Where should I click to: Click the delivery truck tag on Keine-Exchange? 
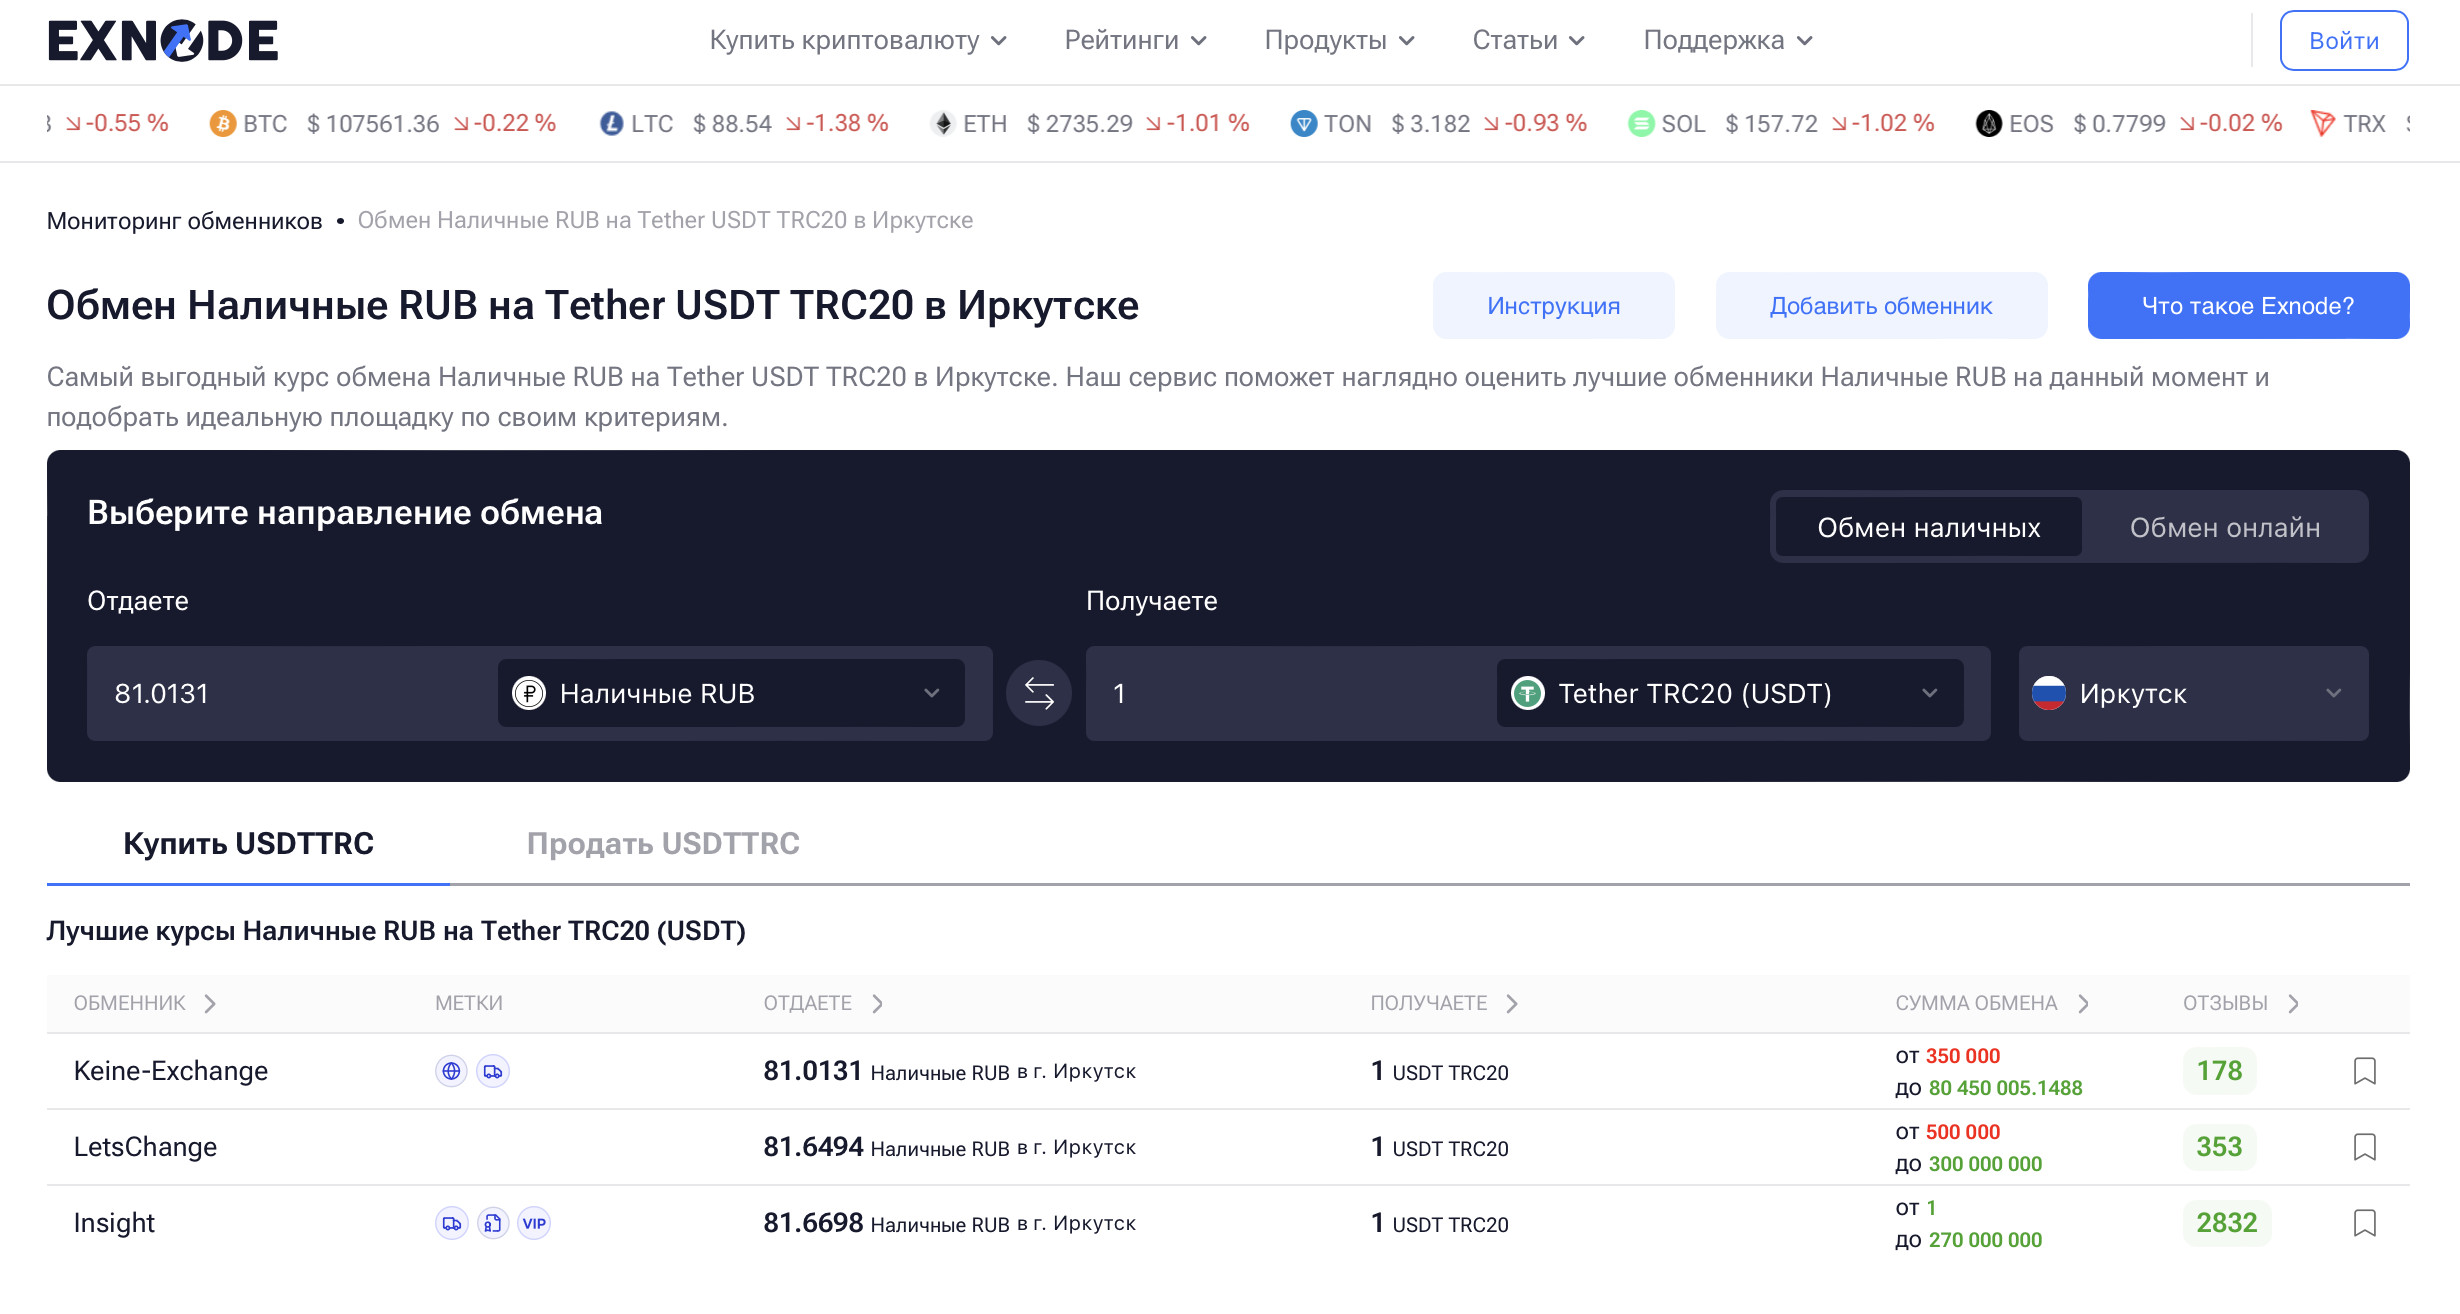pyautogui.click(x=493, y=1071)
